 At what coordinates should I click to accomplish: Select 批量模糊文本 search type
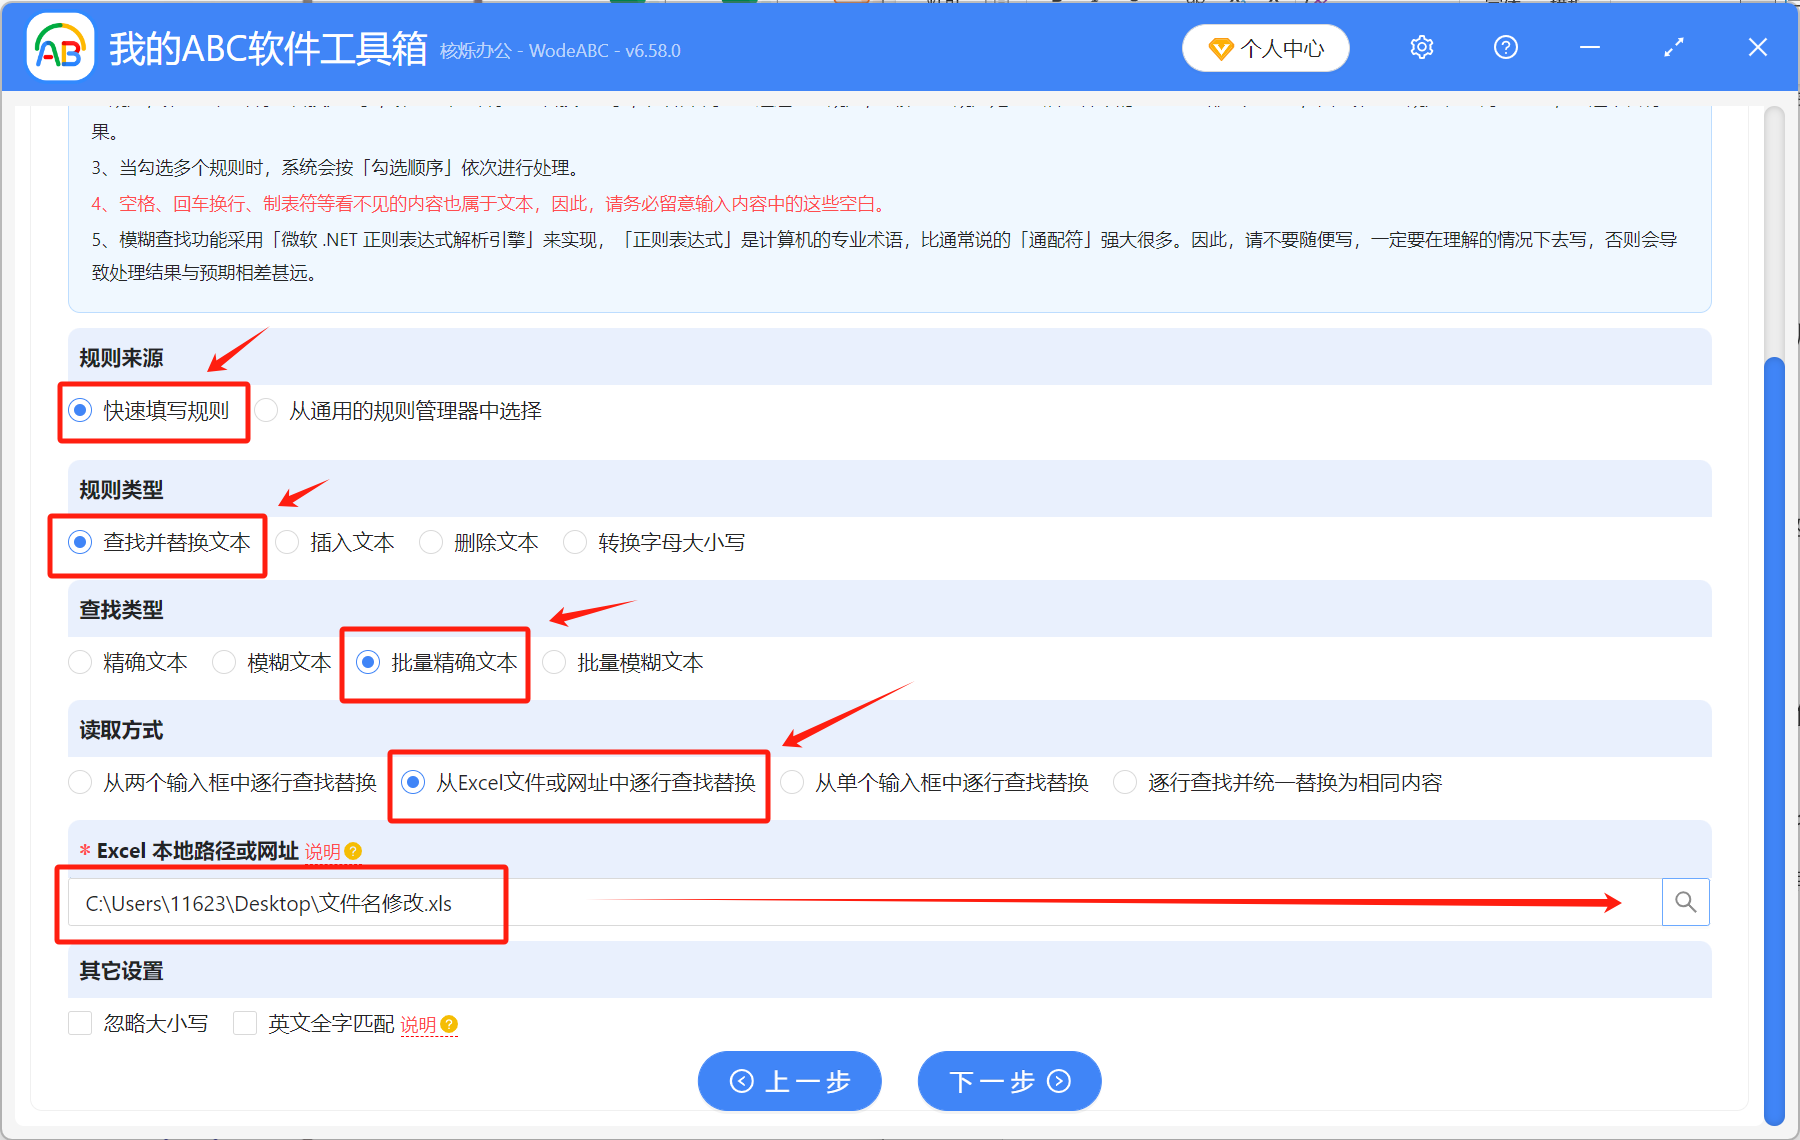click(x=553, y=661)
